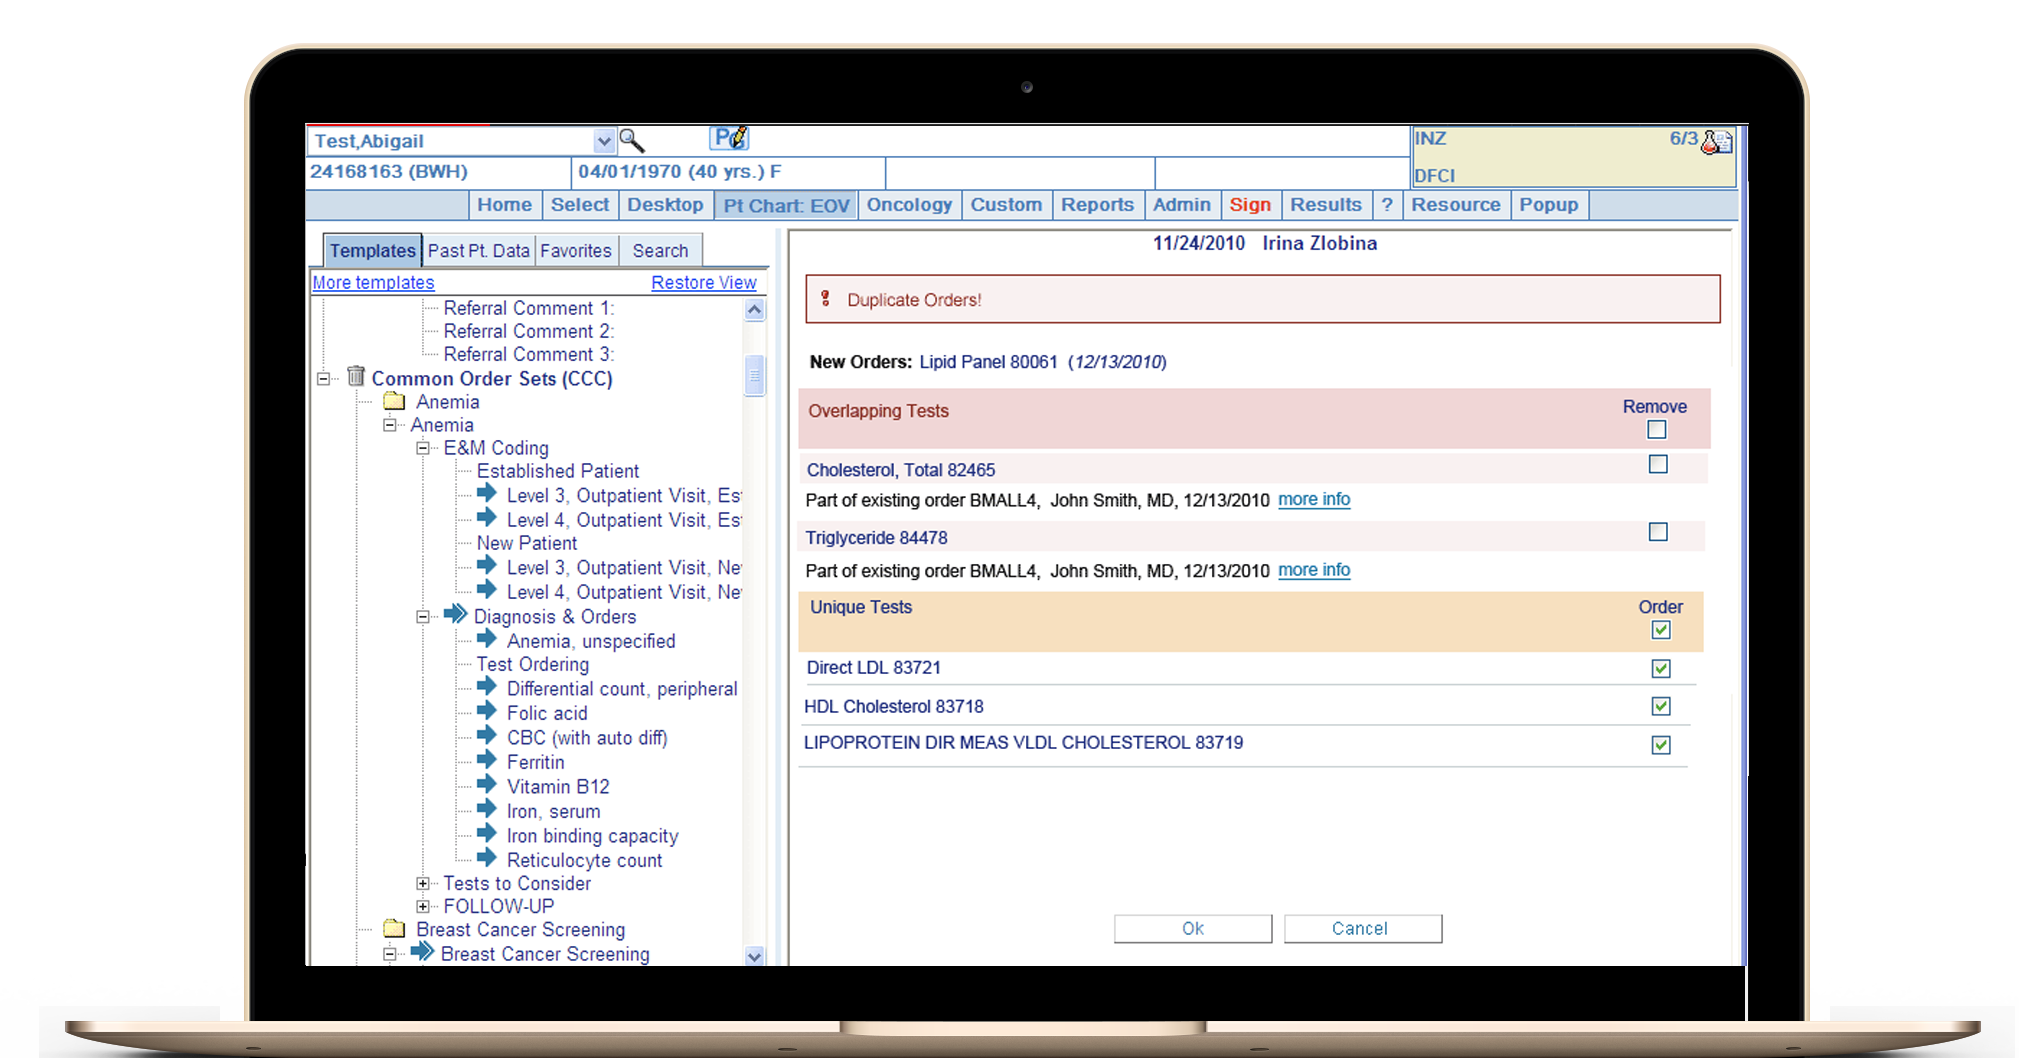Switch to the Favorites tab
The image size is (2019, 1058).
(x=575, y=251)
